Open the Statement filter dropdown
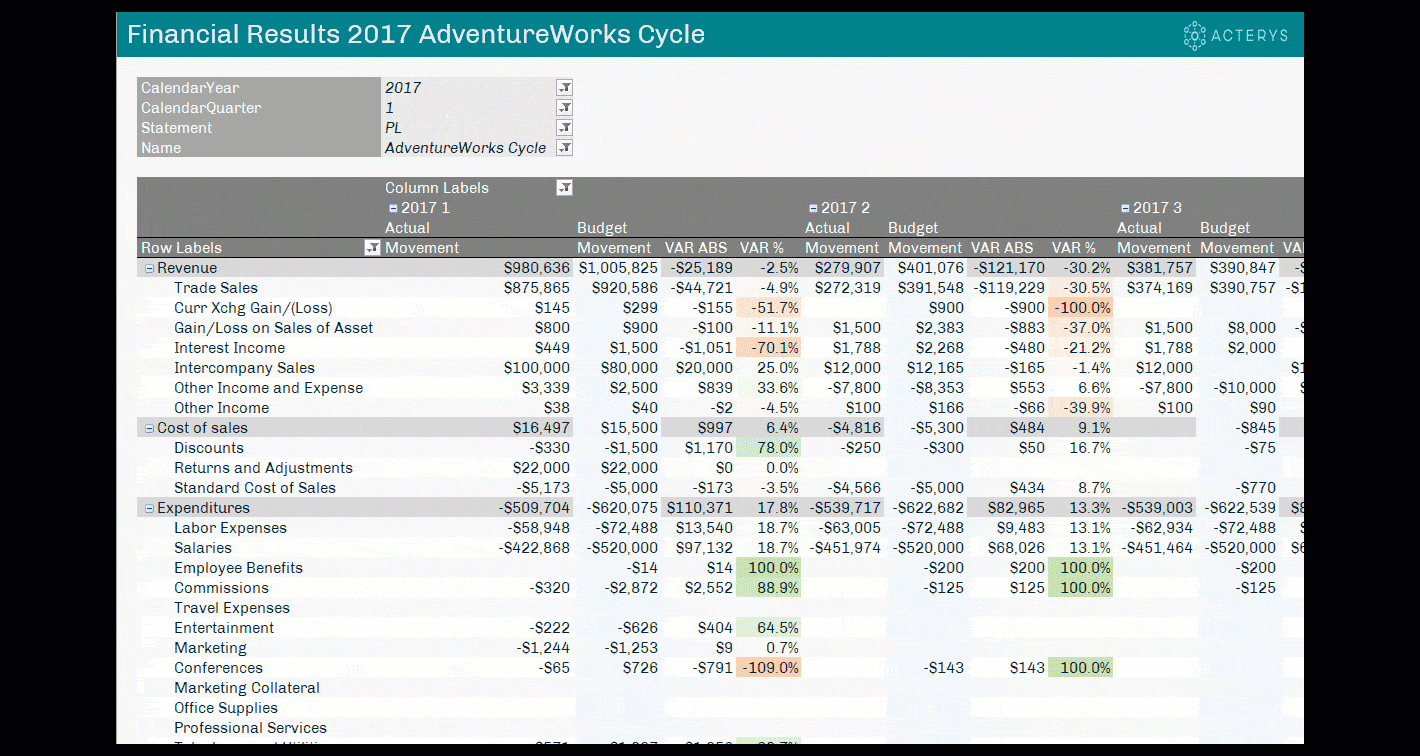The width and height of the screenshot is (1420, 756). pyautogui.click(x=564, y=128)
